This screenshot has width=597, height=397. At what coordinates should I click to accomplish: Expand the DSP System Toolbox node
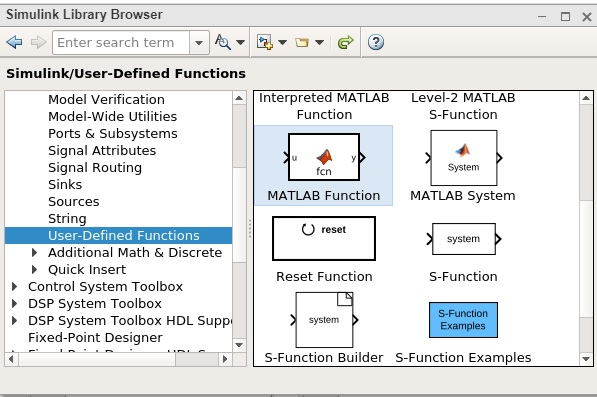(14, 303)
